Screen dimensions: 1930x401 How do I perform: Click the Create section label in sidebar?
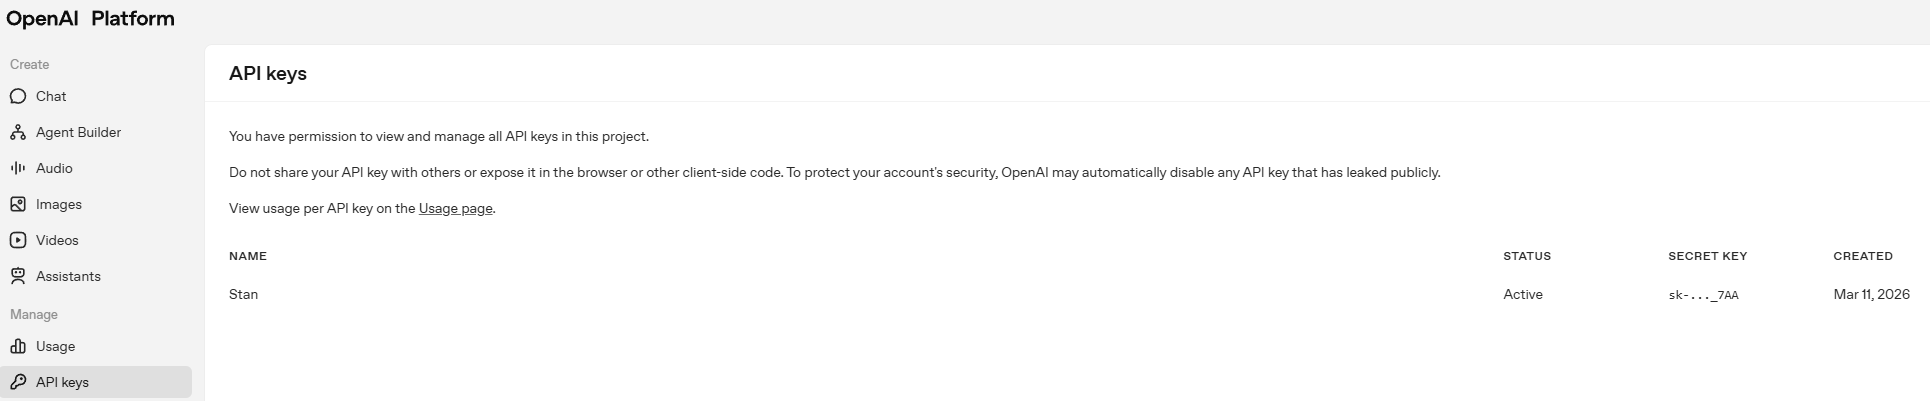click(x=30, y=64)
